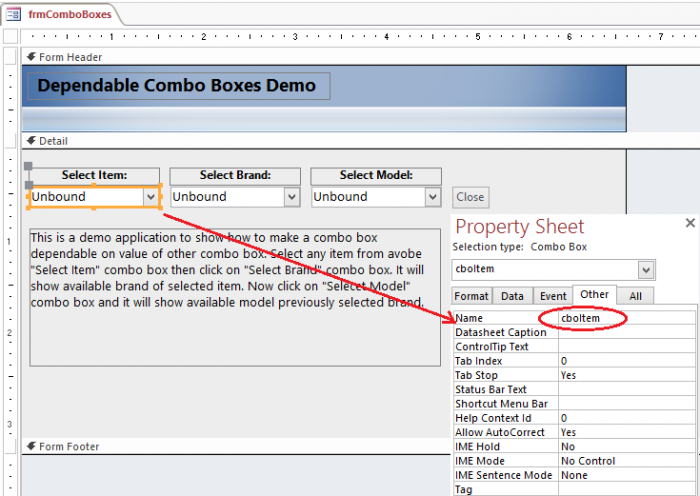Image resolution: width=700 pixels, height=496 pixels.
Task: Click the Form Header section bar
Action: click(361, 57)
